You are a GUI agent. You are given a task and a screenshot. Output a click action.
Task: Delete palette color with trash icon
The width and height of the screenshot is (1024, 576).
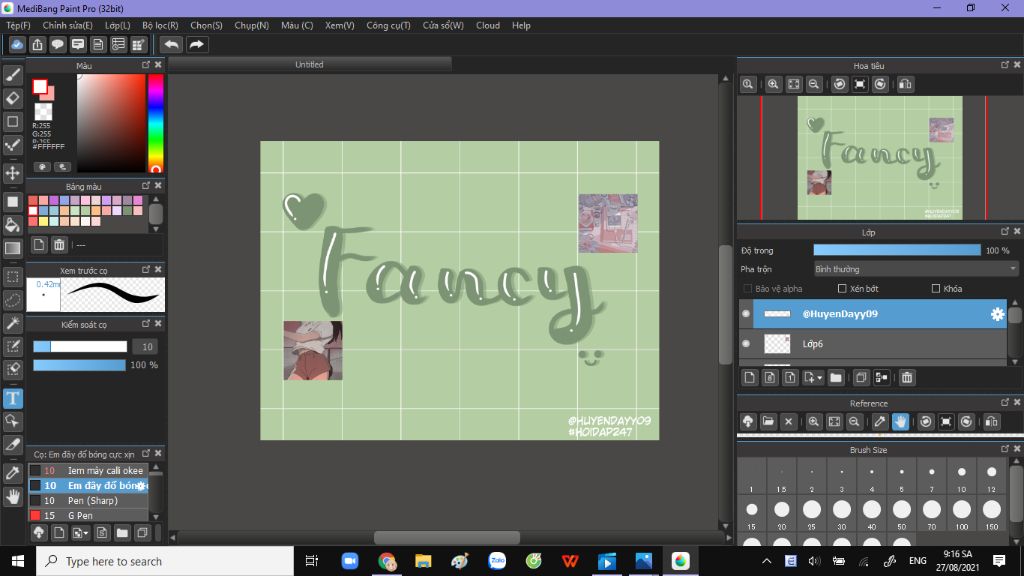click(x=59, y=245)
